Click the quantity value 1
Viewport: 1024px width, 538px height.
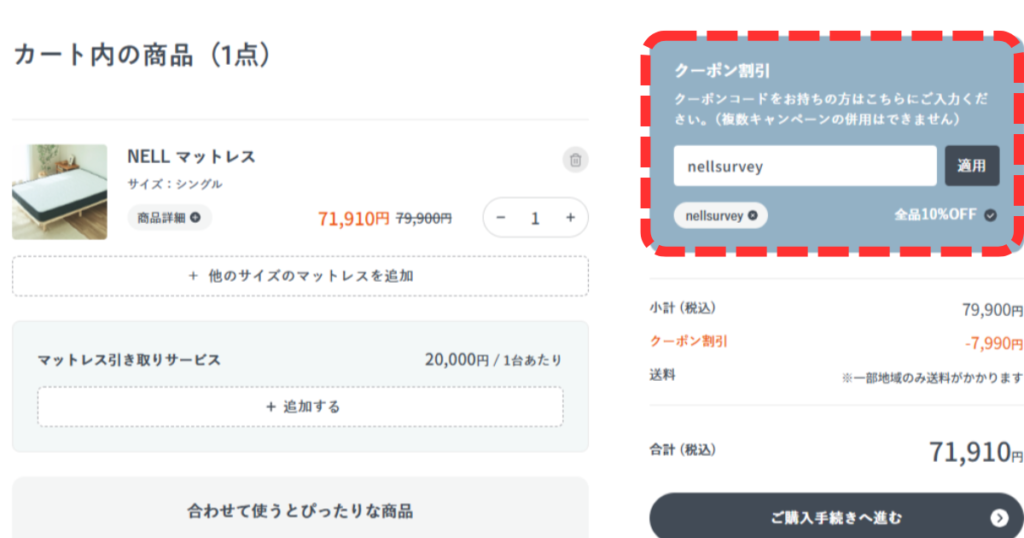coord(535,217)
